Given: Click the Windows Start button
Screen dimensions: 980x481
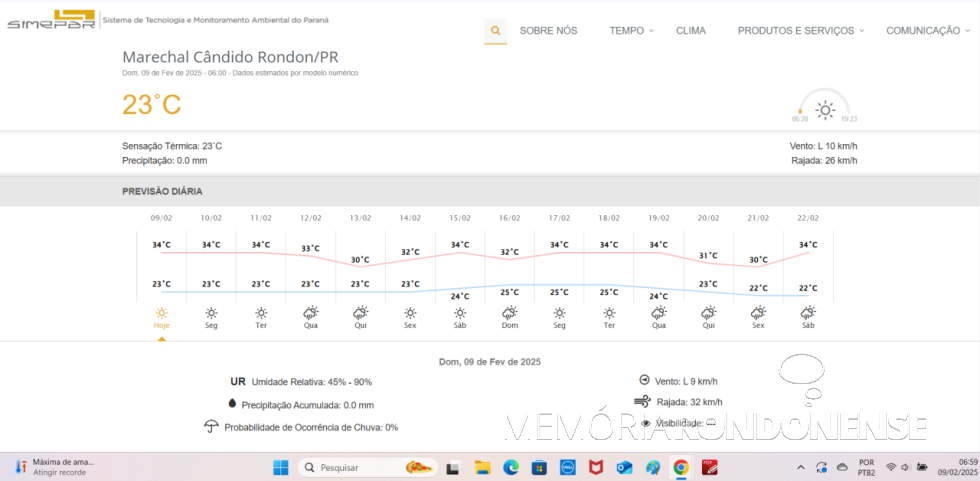Looking at the screenshot, I should [280, 467].
